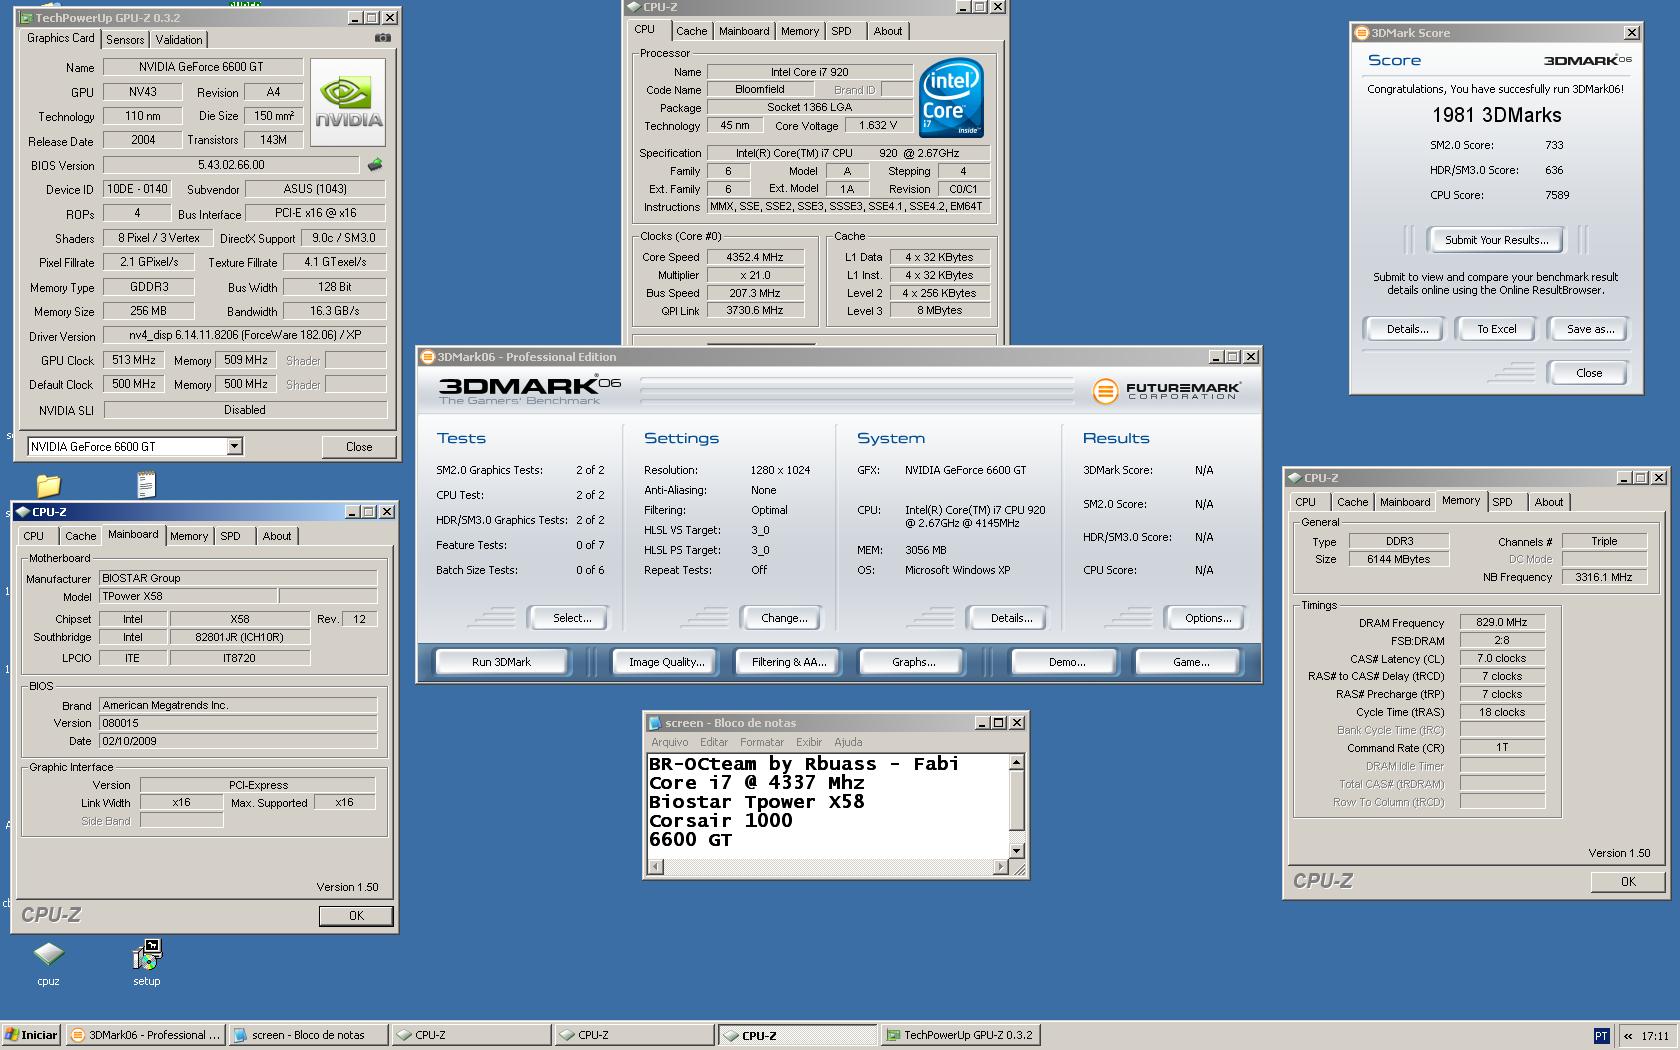Open the text document desktop icon
Viewport: 1680px width, 1050px height.
146,484
